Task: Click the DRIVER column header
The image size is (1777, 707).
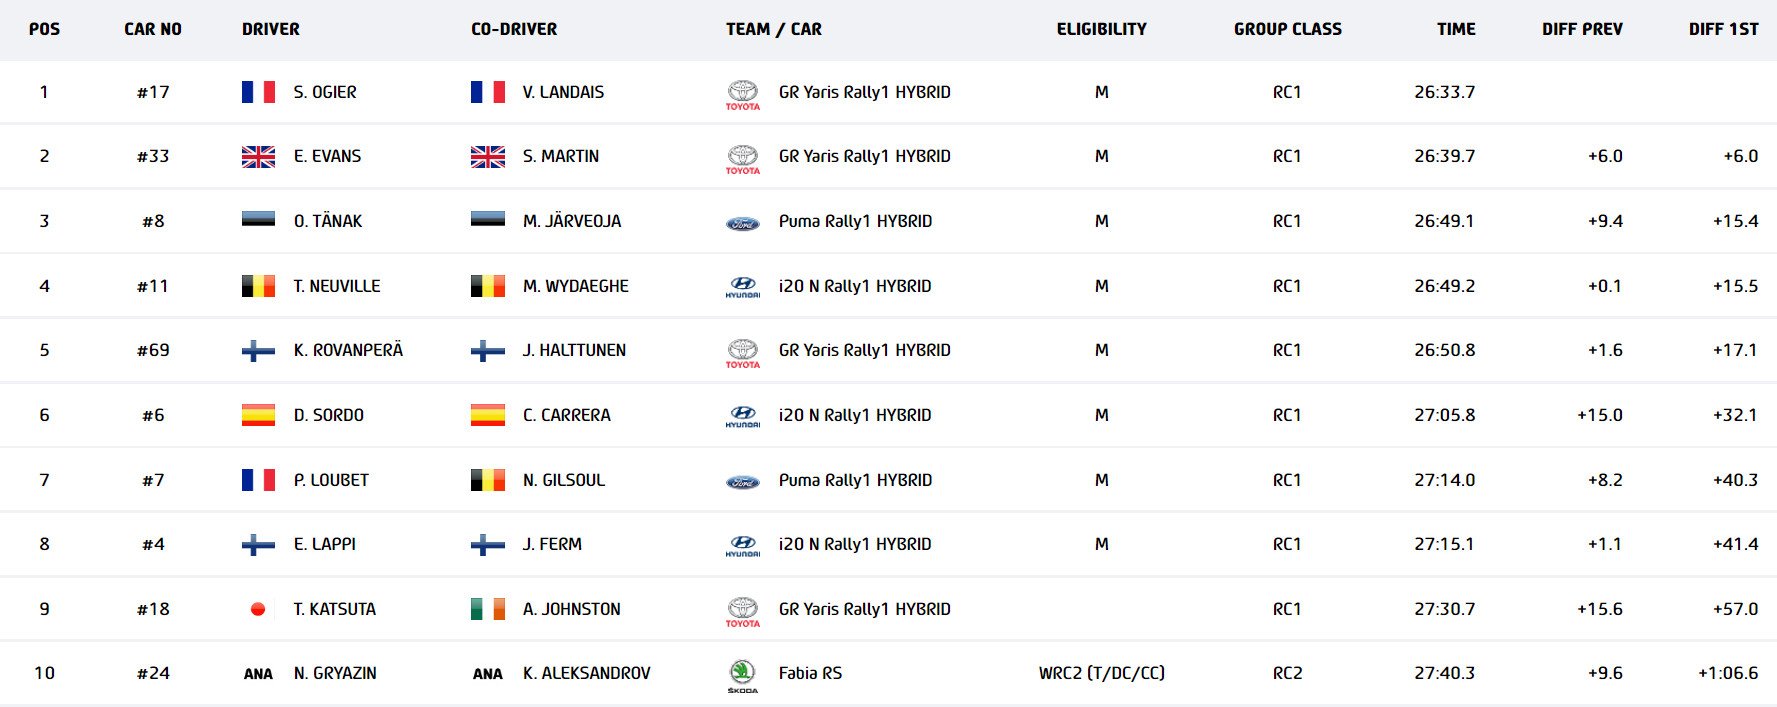Action: (x=271, y=29)
